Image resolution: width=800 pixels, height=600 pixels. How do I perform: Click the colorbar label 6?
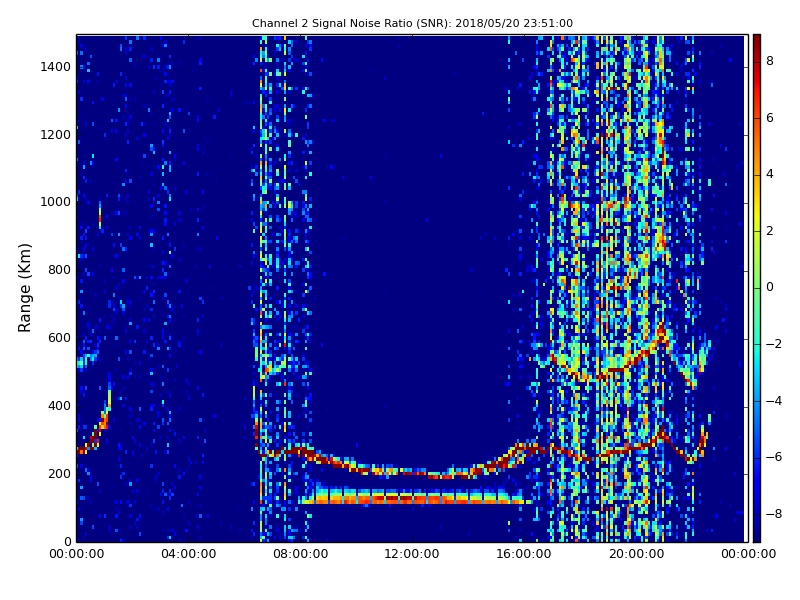770,118
